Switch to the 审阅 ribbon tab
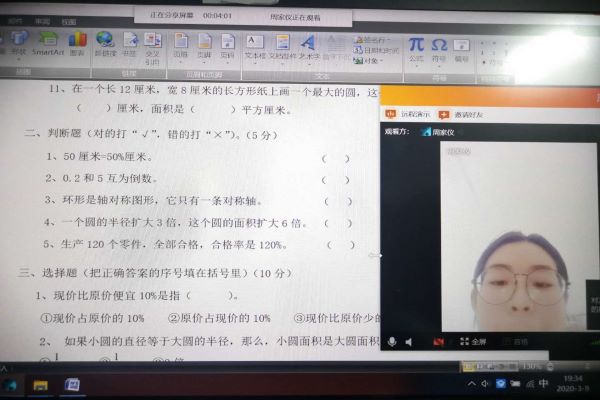 [x=43, y=20]
